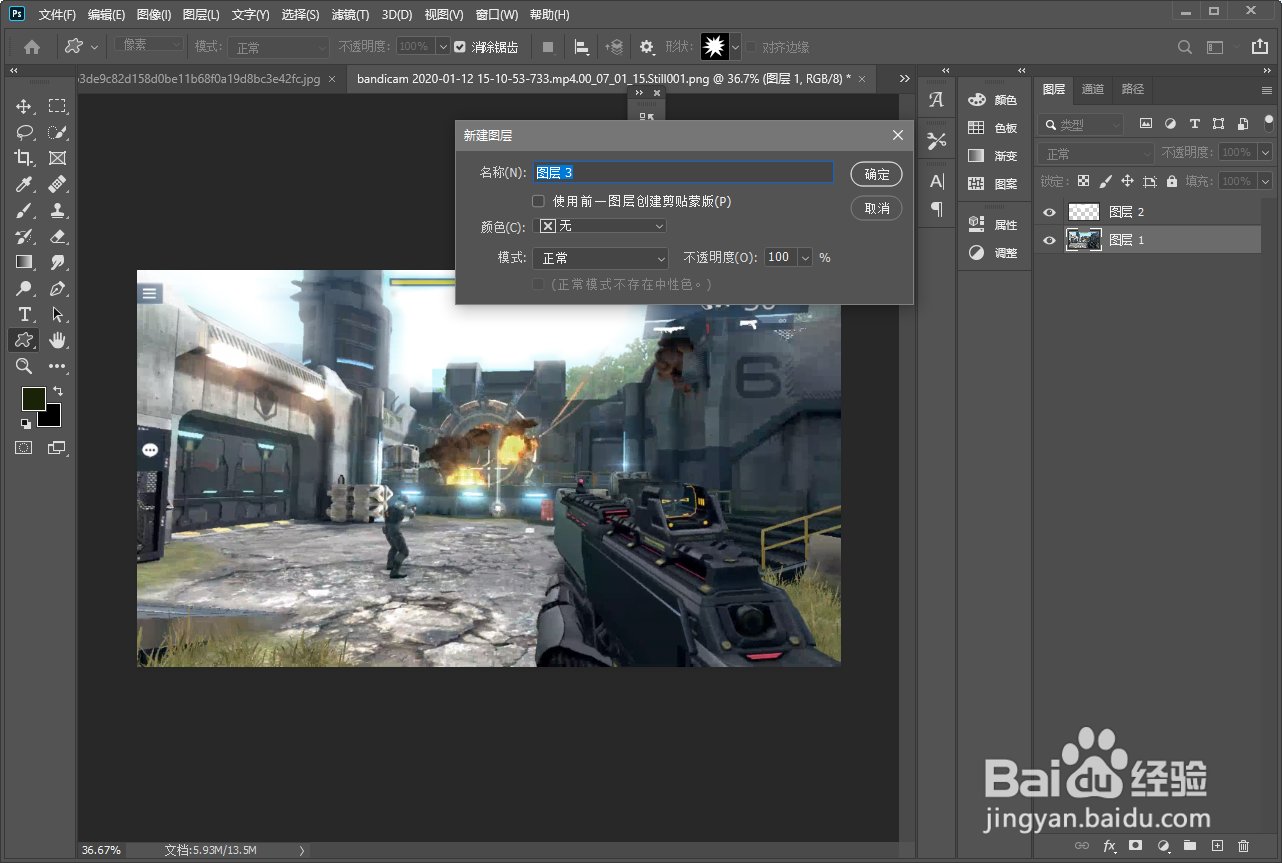The height and width of the screenshot is (863, 1282).
Task: Select the Eyedropper tool
Action: (24, 184)
